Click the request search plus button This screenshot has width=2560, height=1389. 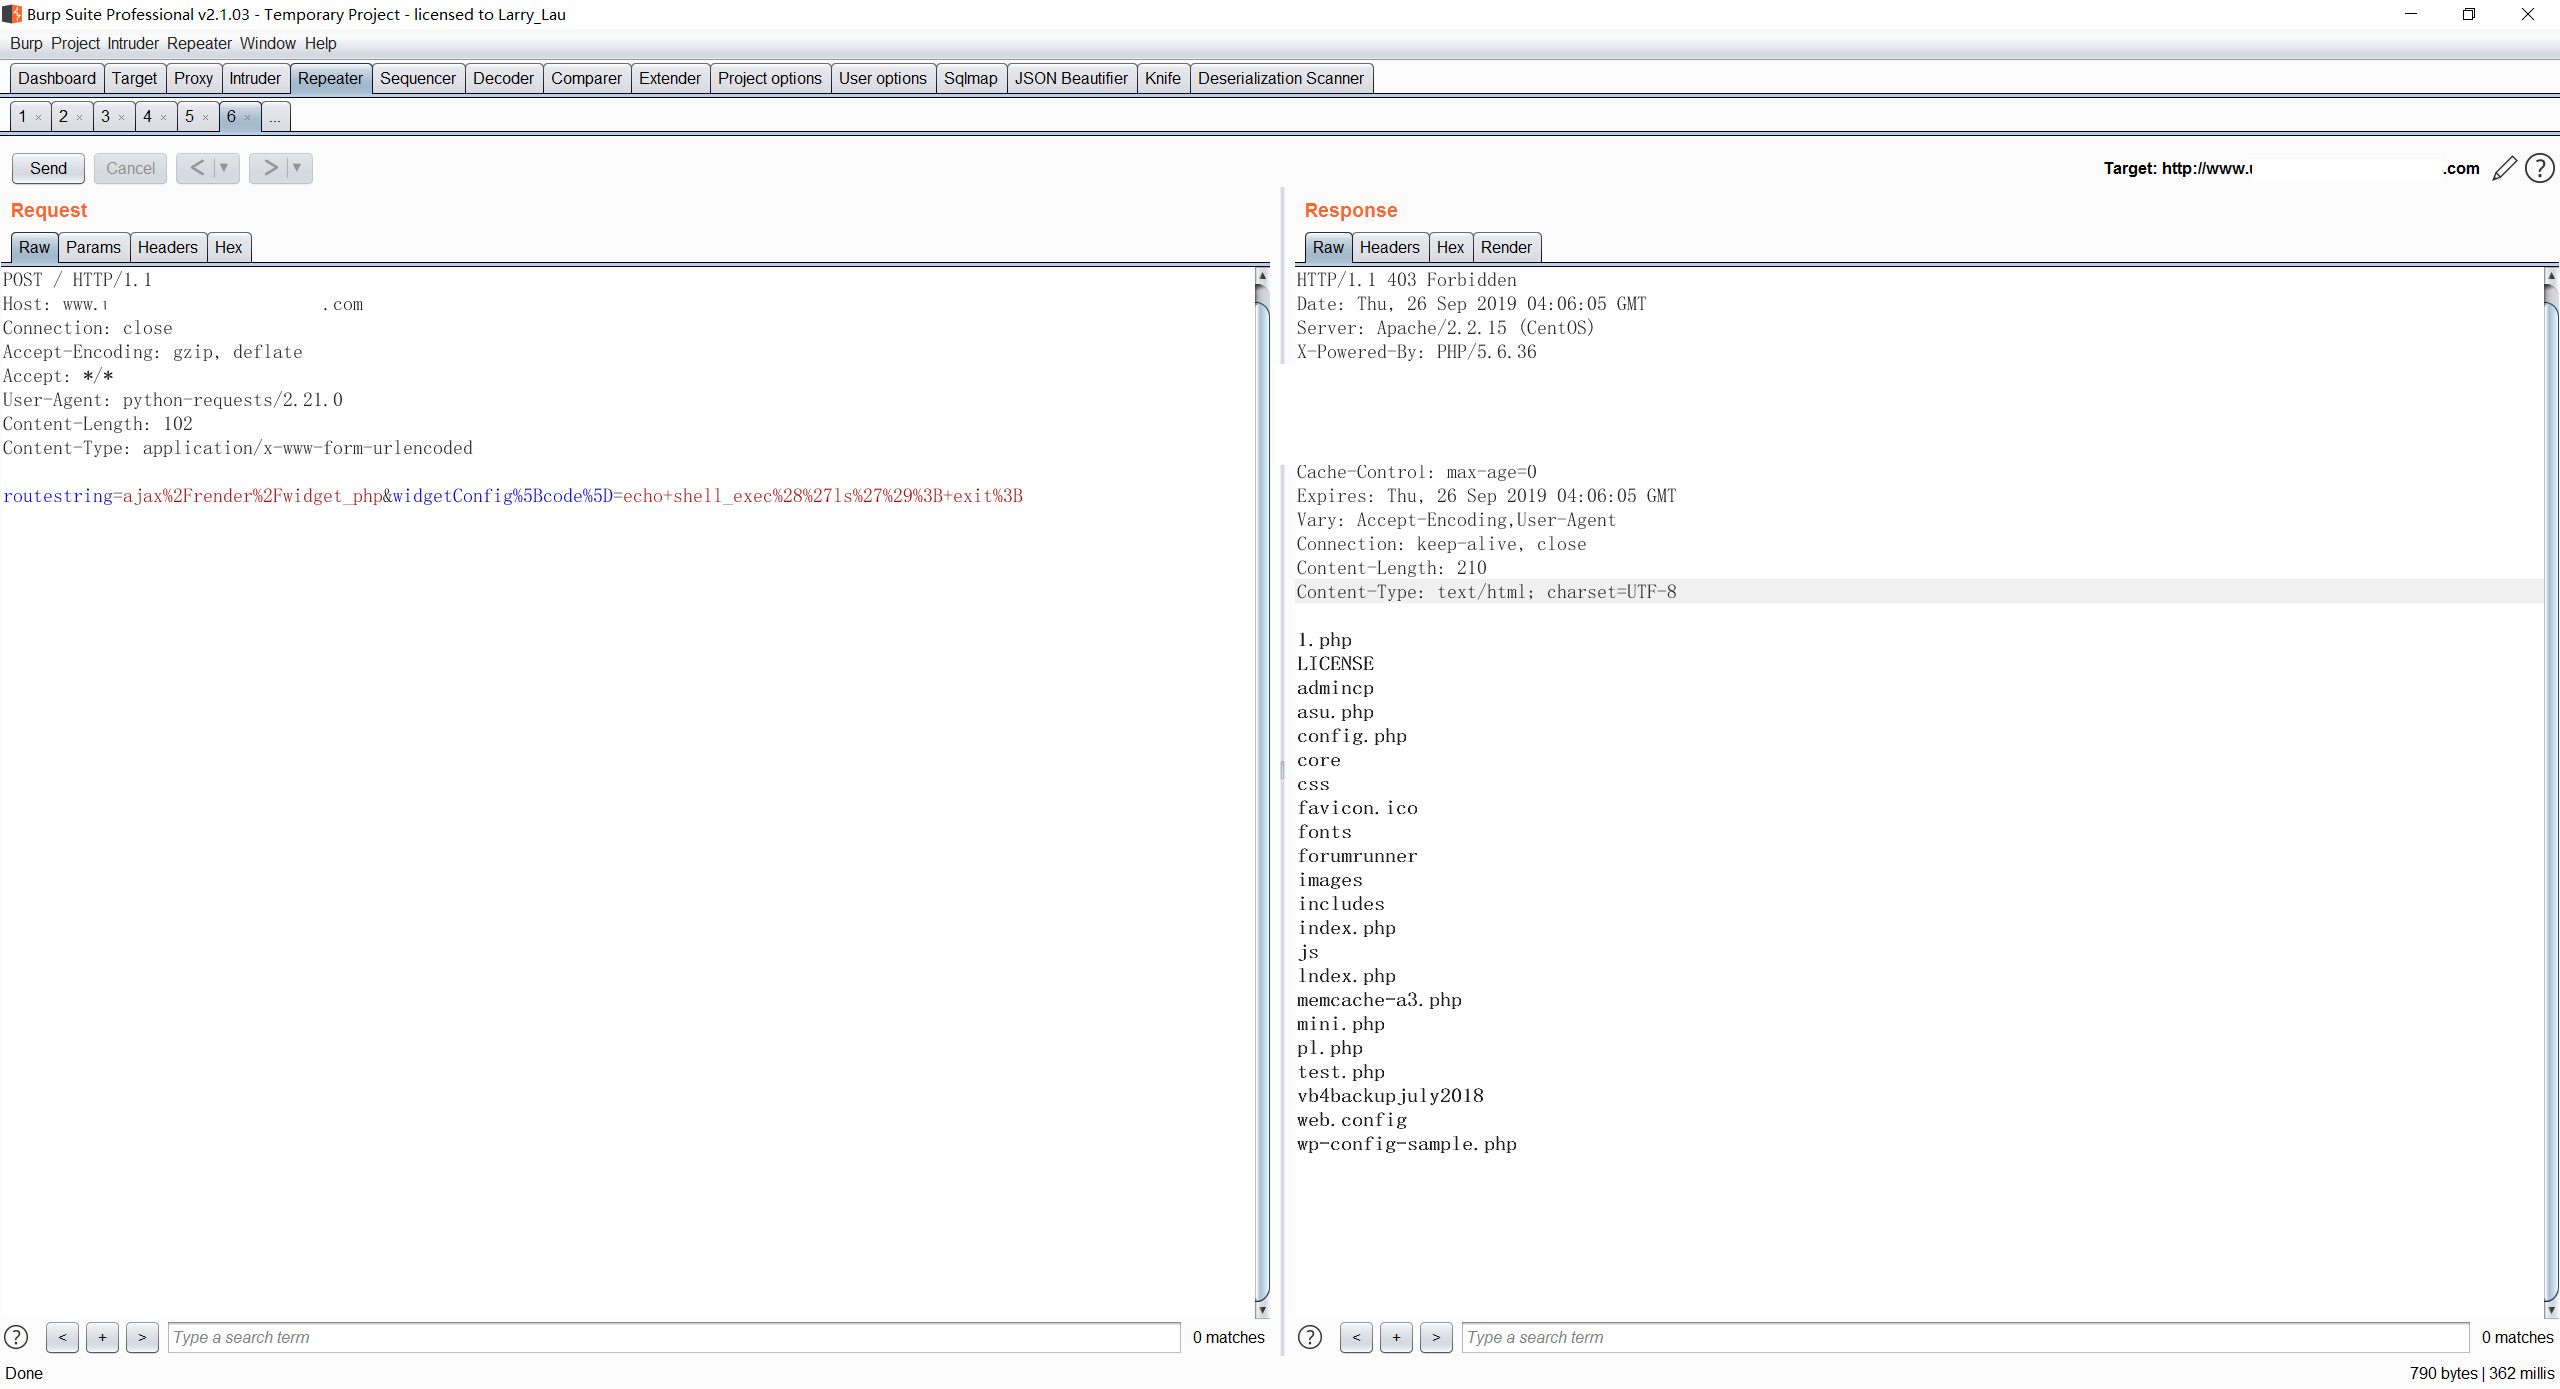pos(102,1337)
